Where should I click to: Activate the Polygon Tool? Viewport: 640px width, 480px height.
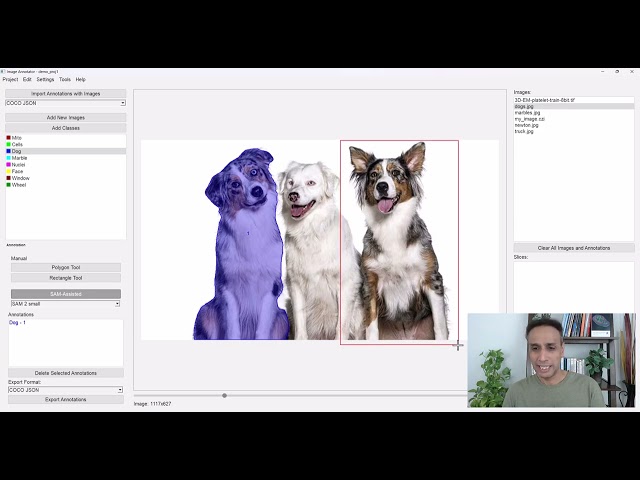[x=66, y=267]
